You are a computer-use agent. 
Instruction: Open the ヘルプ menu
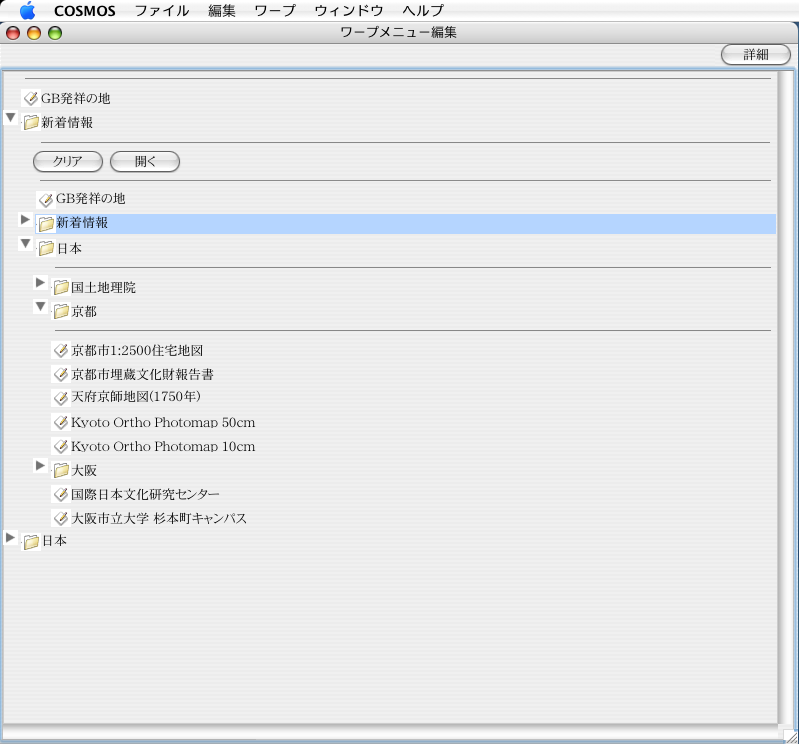[422, 11]
